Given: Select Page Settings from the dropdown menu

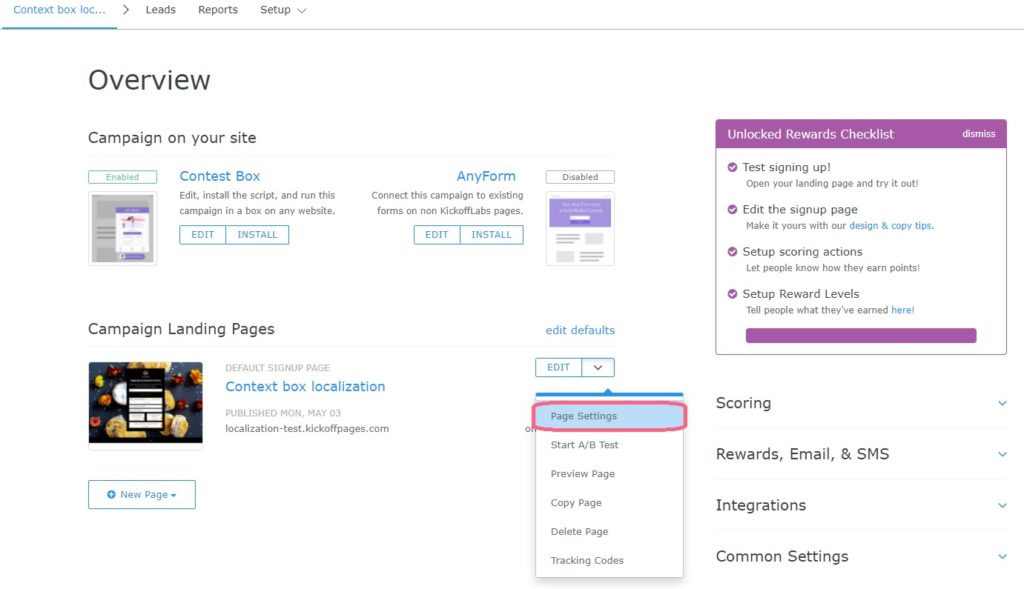Looking at the screenshot, I should [609, 416].
